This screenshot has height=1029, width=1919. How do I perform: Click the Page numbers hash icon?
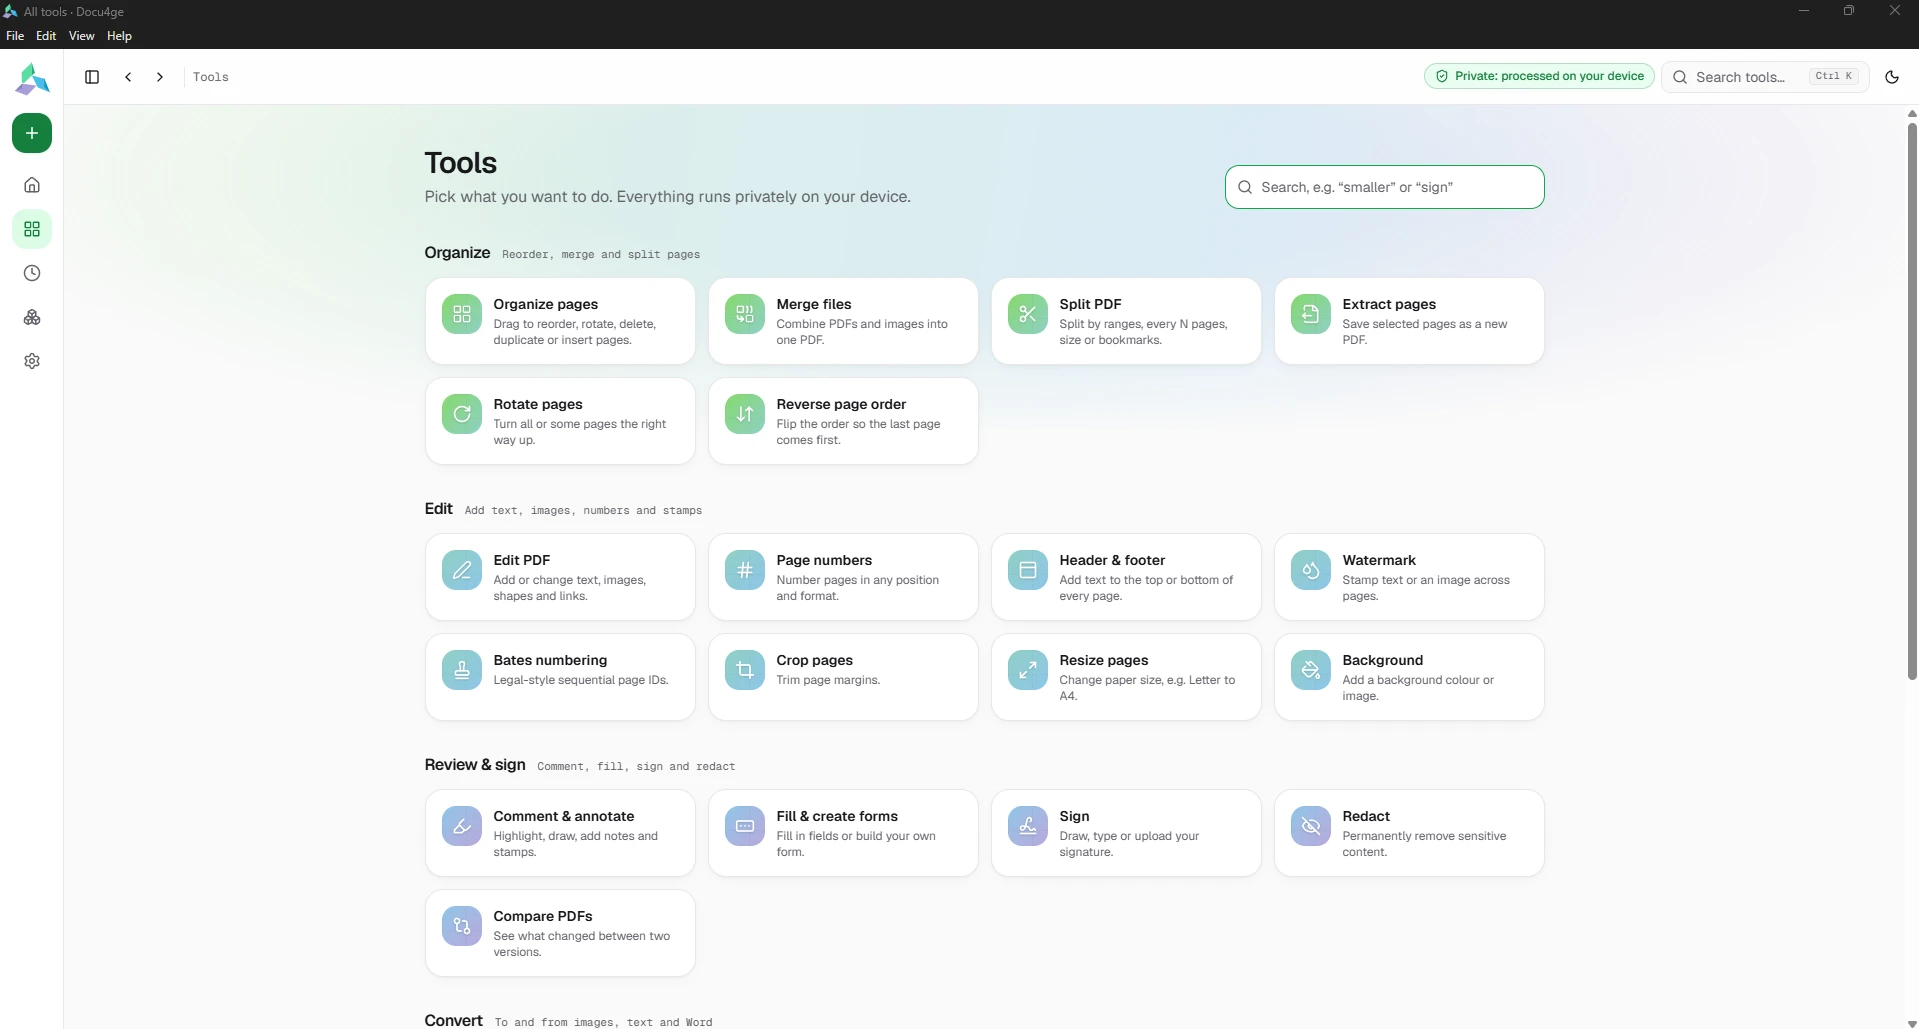745,570
